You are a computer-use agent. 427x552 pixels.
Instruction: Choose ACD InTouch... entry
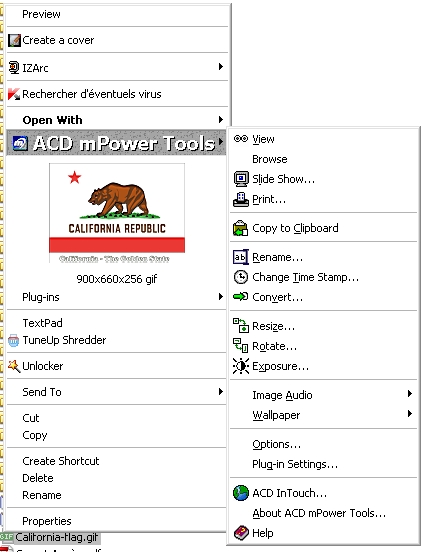[x=323, y=493]
